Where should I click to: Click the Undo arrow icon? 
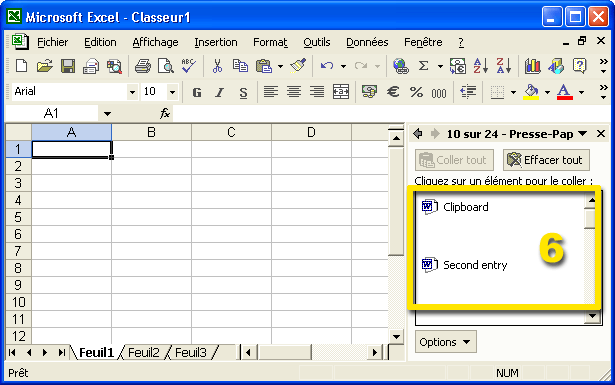[x=327, y=66]
